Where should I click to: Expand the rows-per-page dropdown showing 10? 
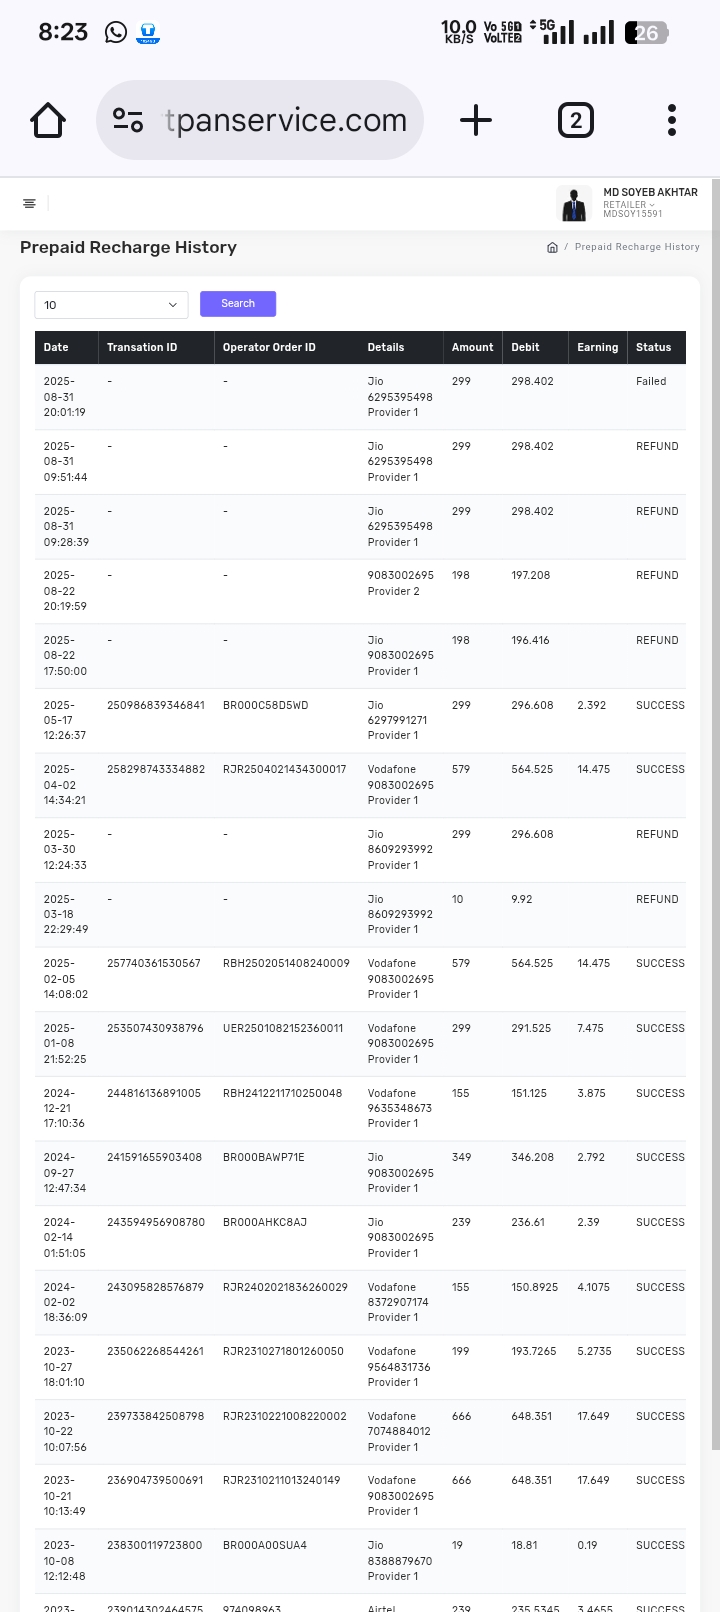(x=111, y=305)
